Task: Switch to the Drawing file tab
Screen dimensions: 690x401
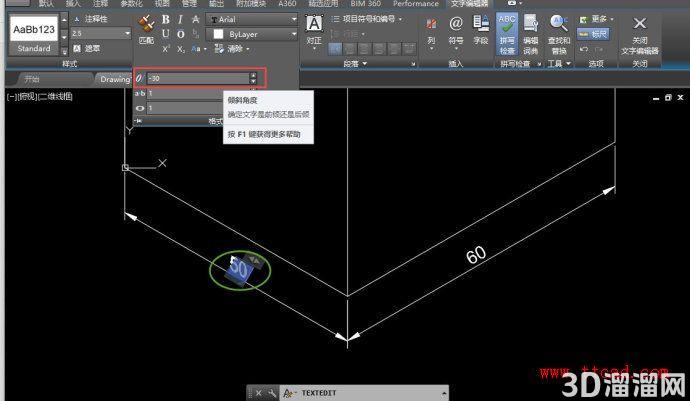Action: point(114,79)
